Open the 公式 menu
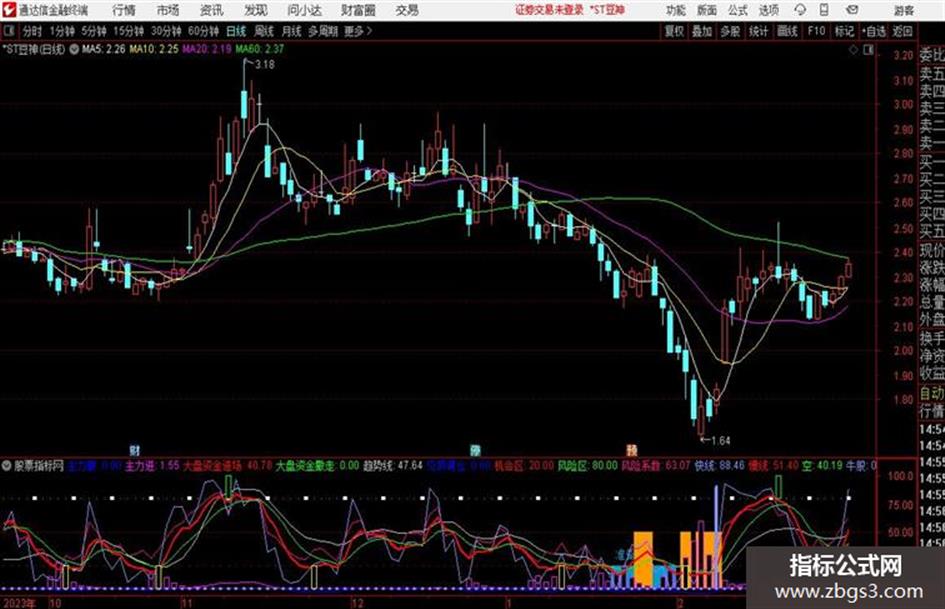The width and height of the screenshot is (945, 609). (738, 10)
